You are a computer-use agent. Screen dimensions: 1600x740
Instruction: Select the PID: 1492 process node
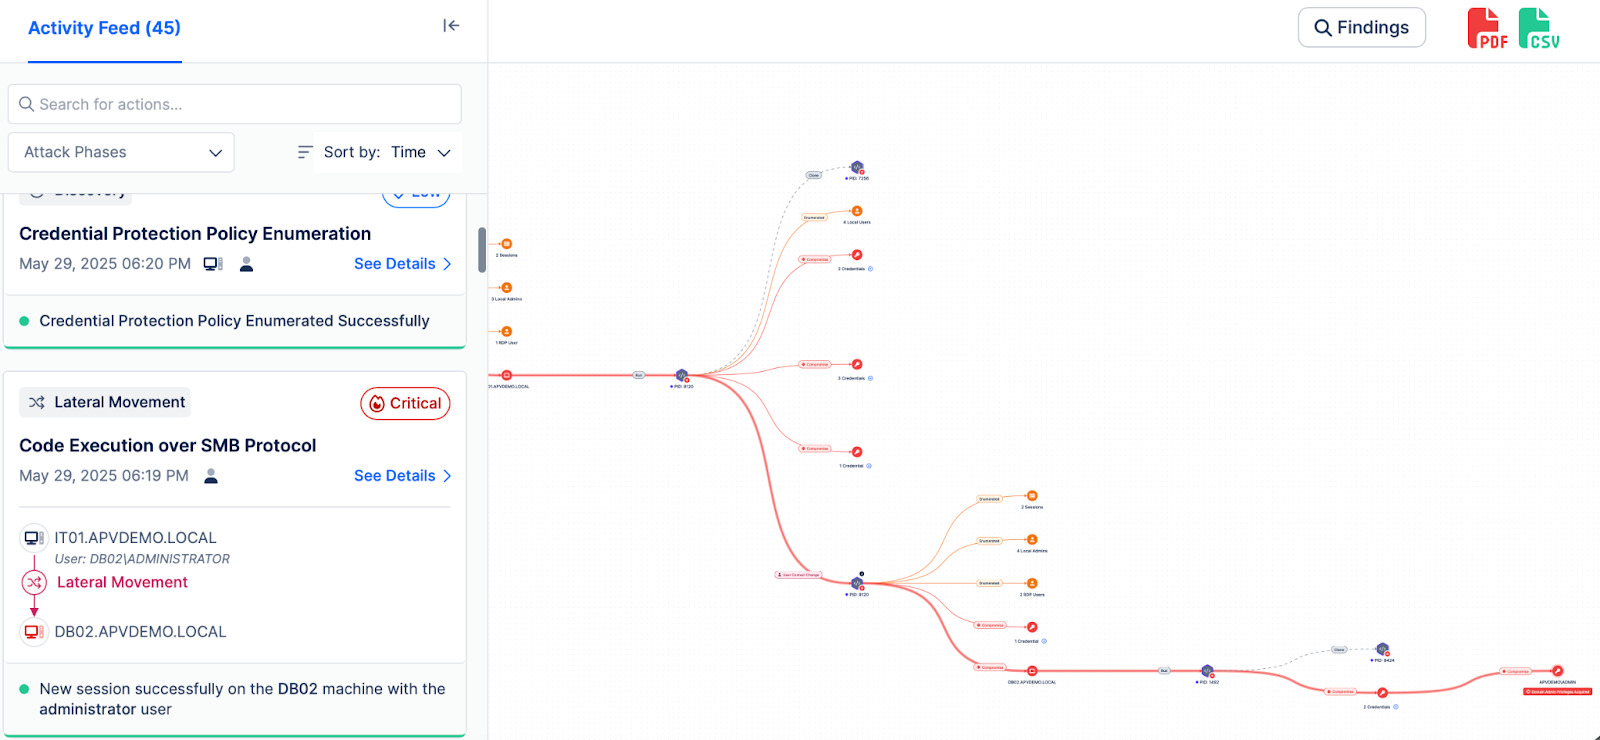[1207, 671]
